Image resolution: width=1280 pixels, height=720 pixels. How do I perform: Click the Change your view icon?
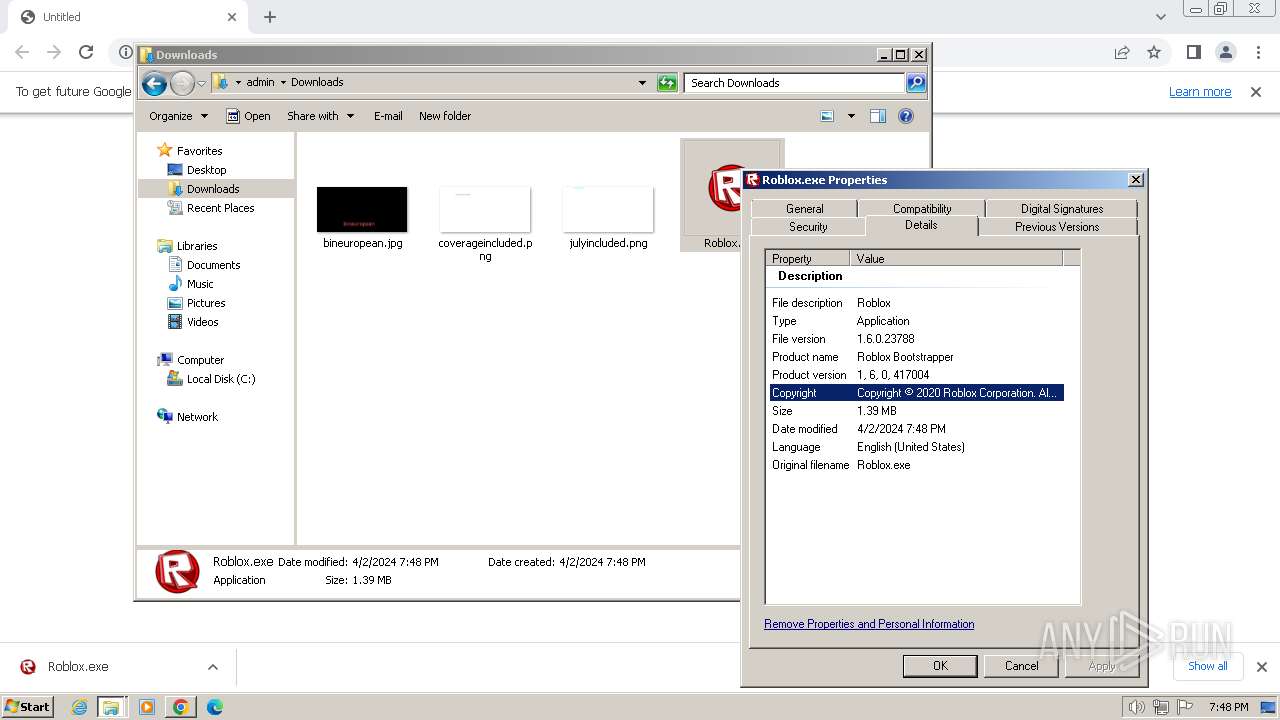click(x=827, y=116)
